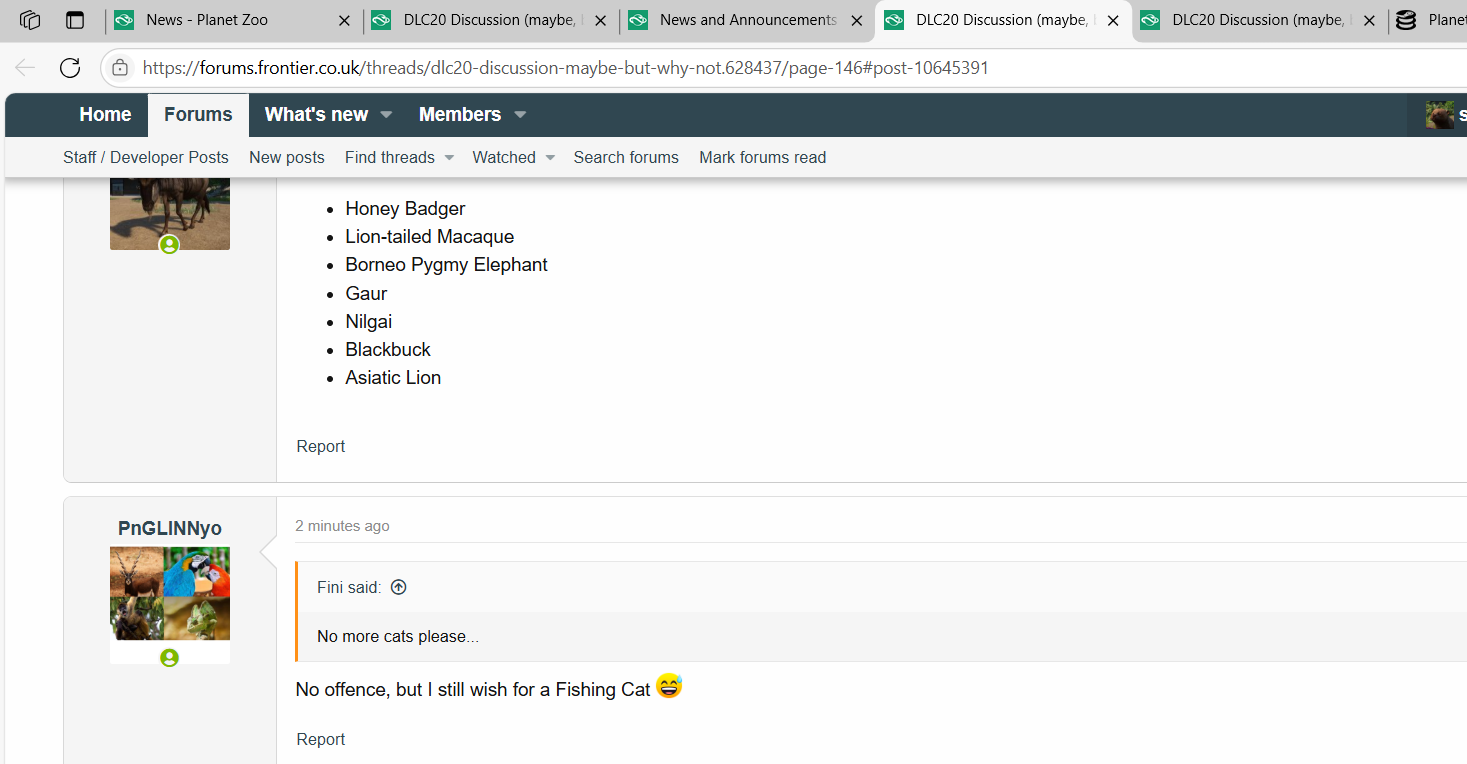Open the Forums navigation tab

point(198,115)
